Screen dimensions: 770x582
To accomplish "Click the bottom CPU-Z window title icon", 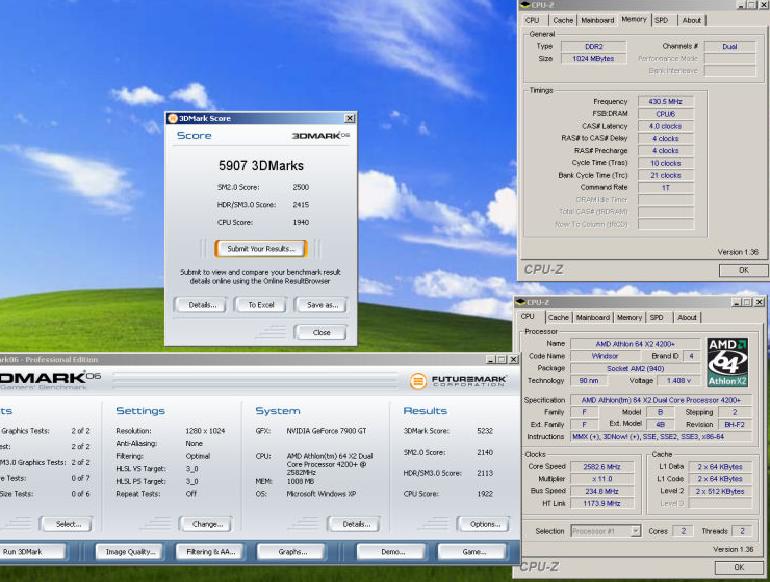I will click(x=521, y=302).
